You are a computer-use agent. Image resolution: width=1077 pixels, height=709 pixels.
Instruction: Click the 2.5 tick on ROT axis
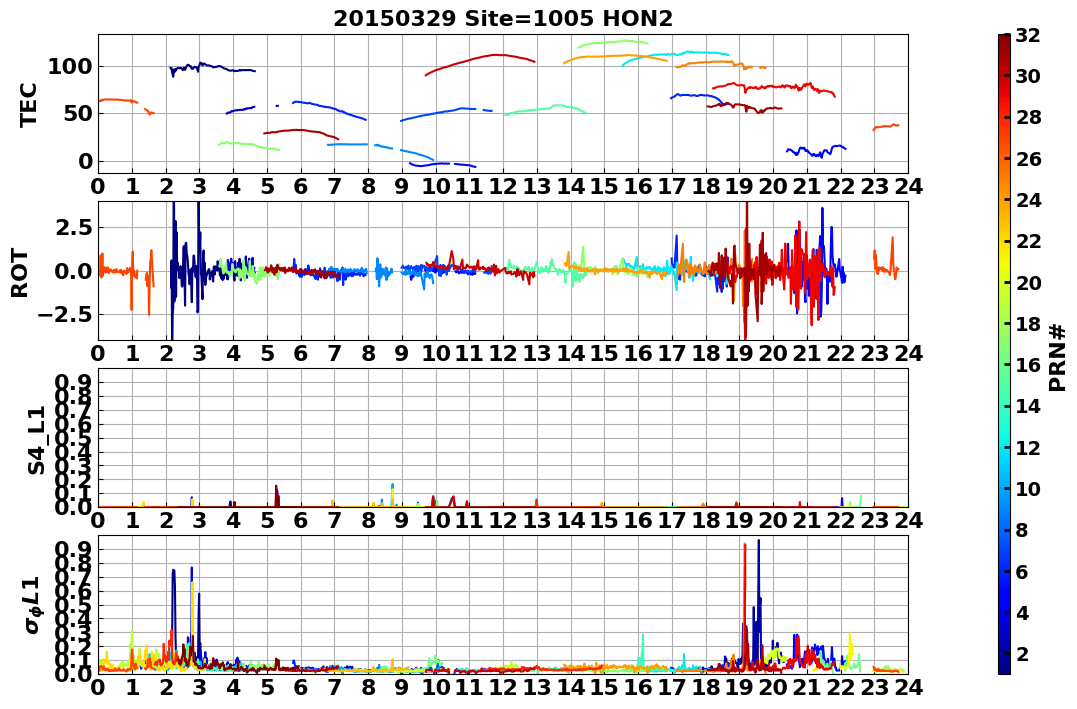click(75, 227)
